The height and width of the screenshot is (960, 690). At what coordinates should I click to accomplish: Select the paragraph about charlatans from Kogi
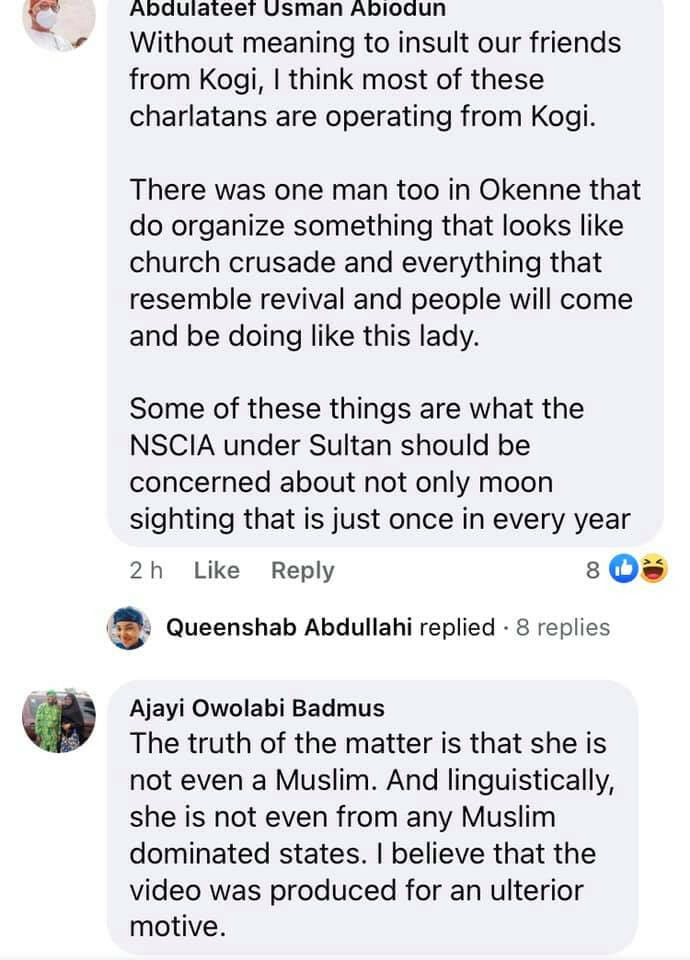(x=375, y=79)
